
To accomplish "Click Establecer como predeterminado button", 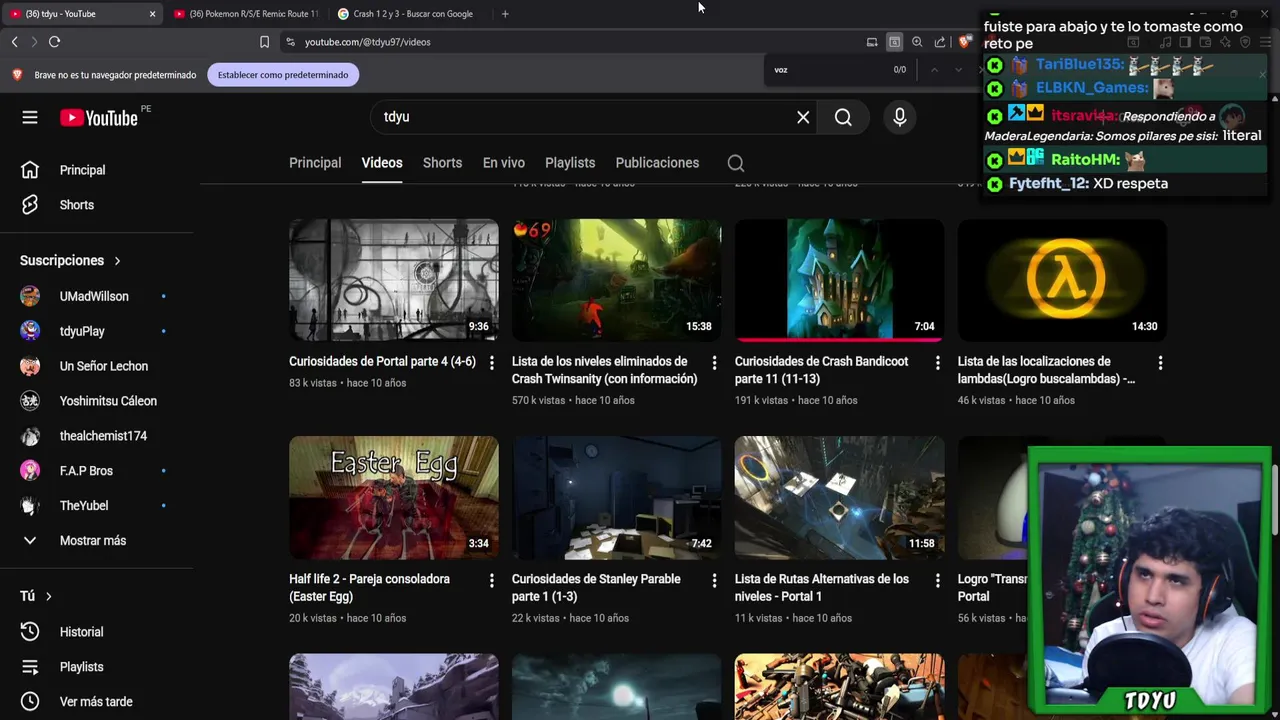I will (283, 75).
